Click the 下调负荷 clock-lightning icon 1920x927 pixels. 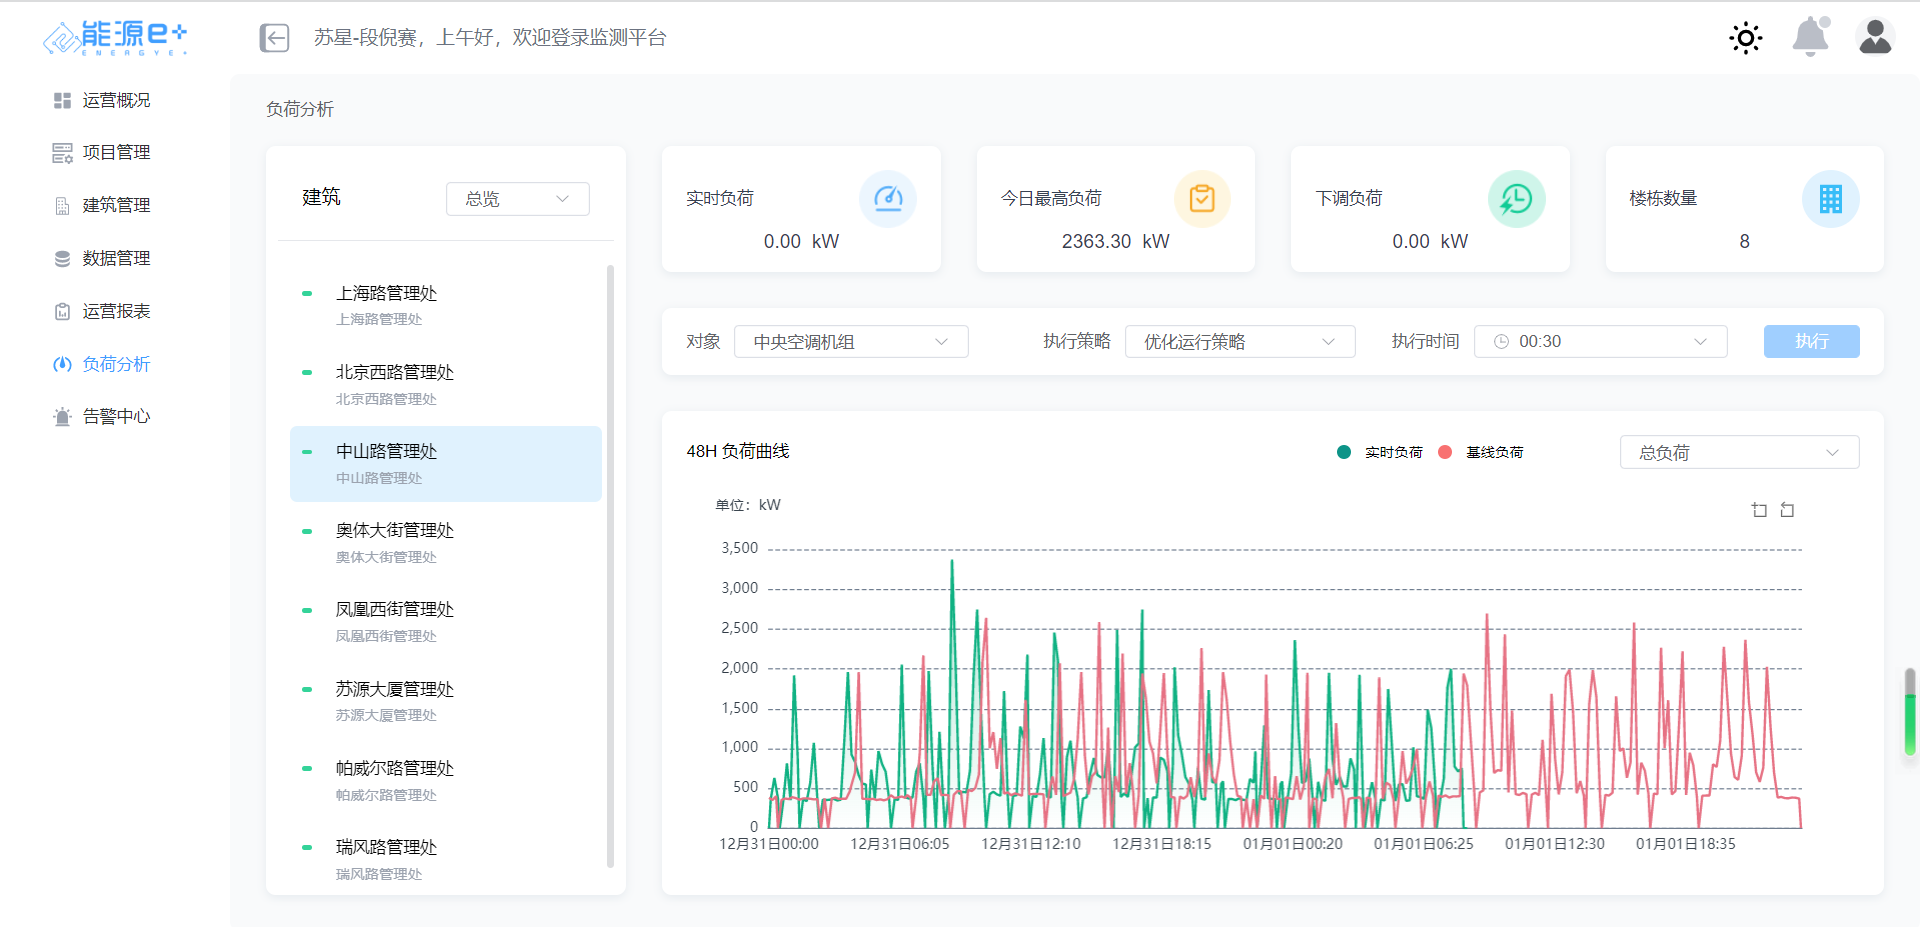point(1516,199)
